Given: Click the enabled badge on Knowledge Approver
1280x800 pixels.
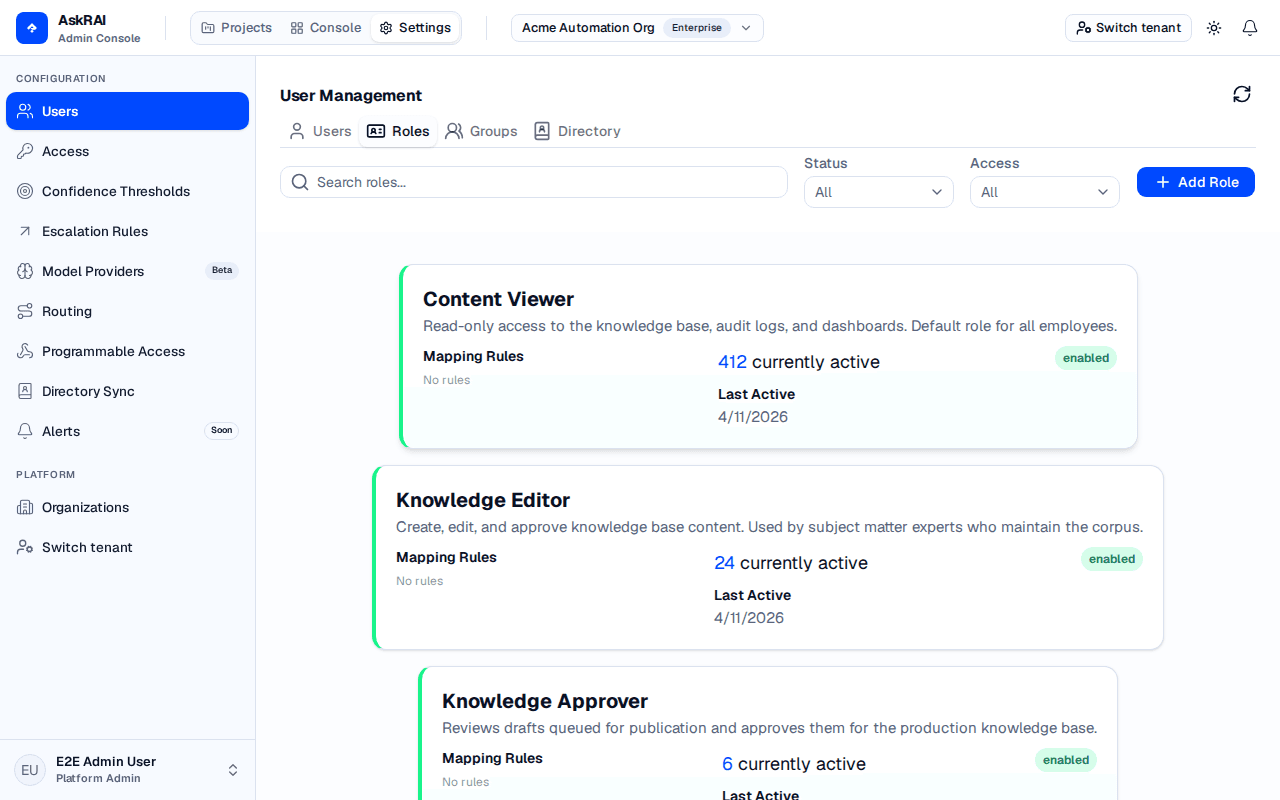Looking at the screenshot, I should point(1066,760).
